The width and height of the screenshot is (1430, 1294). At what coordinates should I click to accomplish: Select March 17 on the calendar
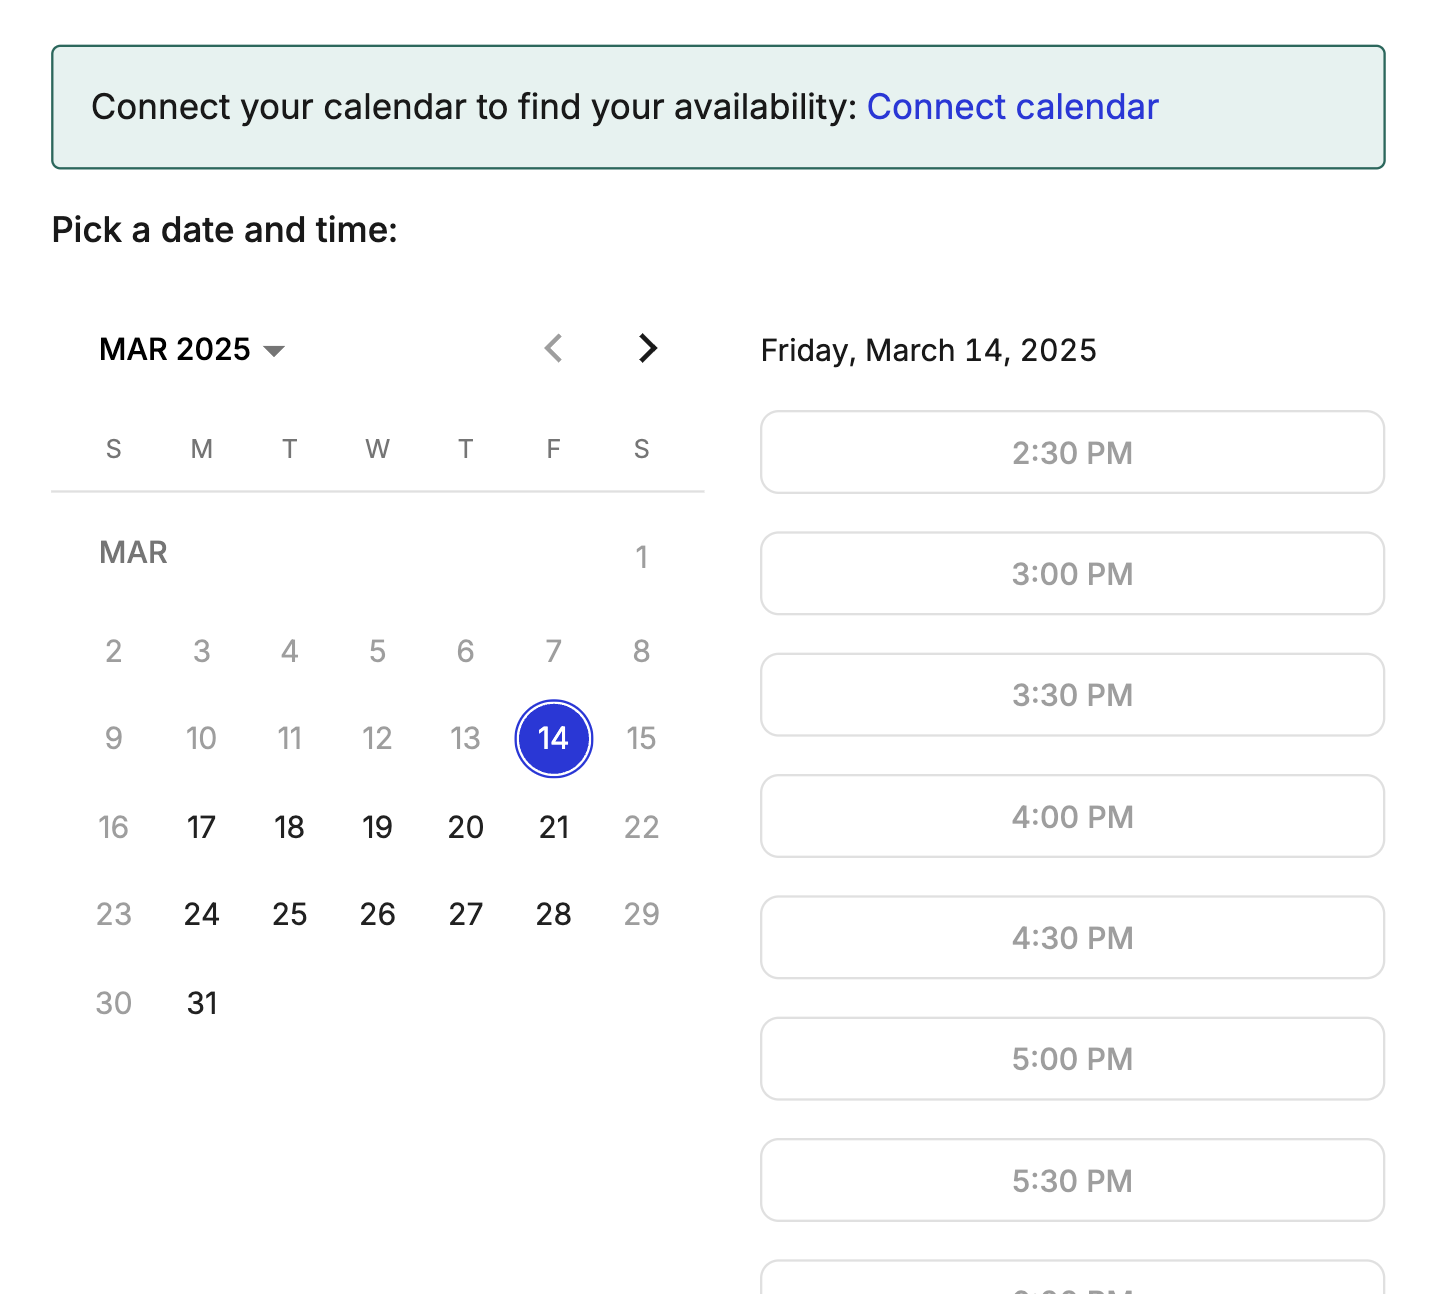pyautogui.click(x=201, y=827)
